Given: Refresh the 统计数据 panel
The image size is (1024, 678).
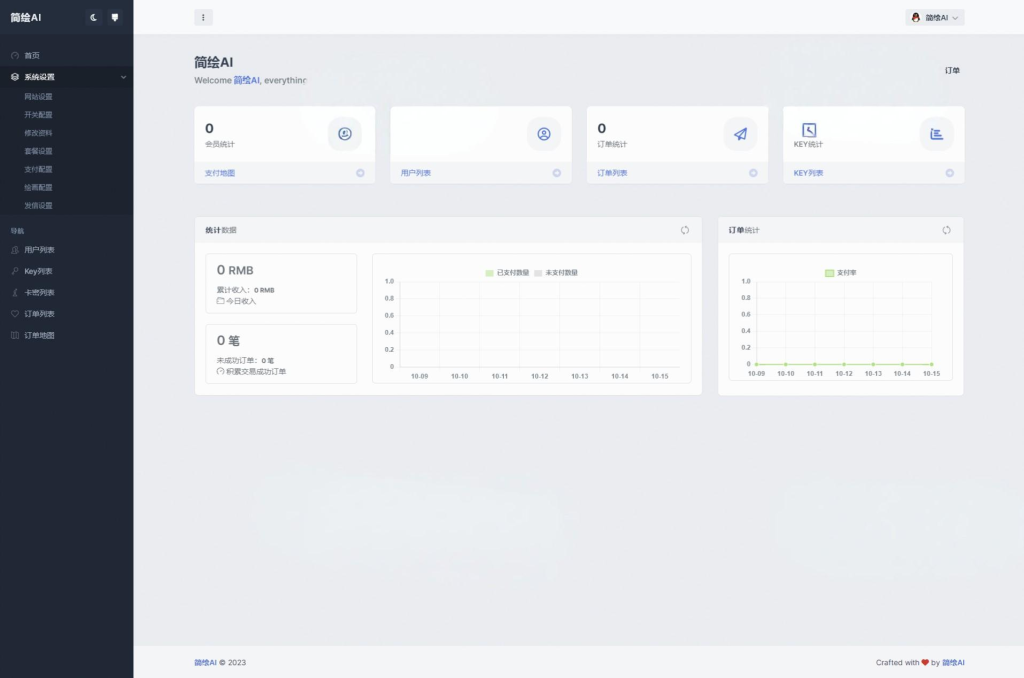Looking at the screenshot, I should (685, 230).
